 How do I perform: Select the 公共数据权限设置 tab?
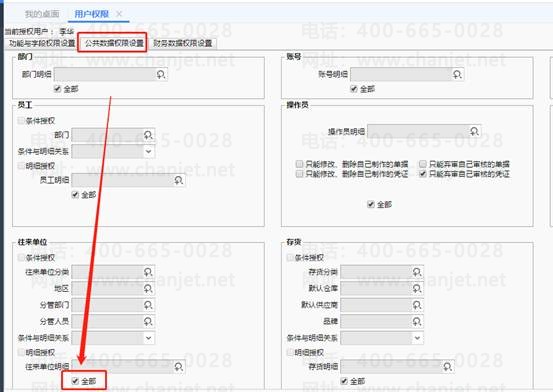tap(114, 43)
